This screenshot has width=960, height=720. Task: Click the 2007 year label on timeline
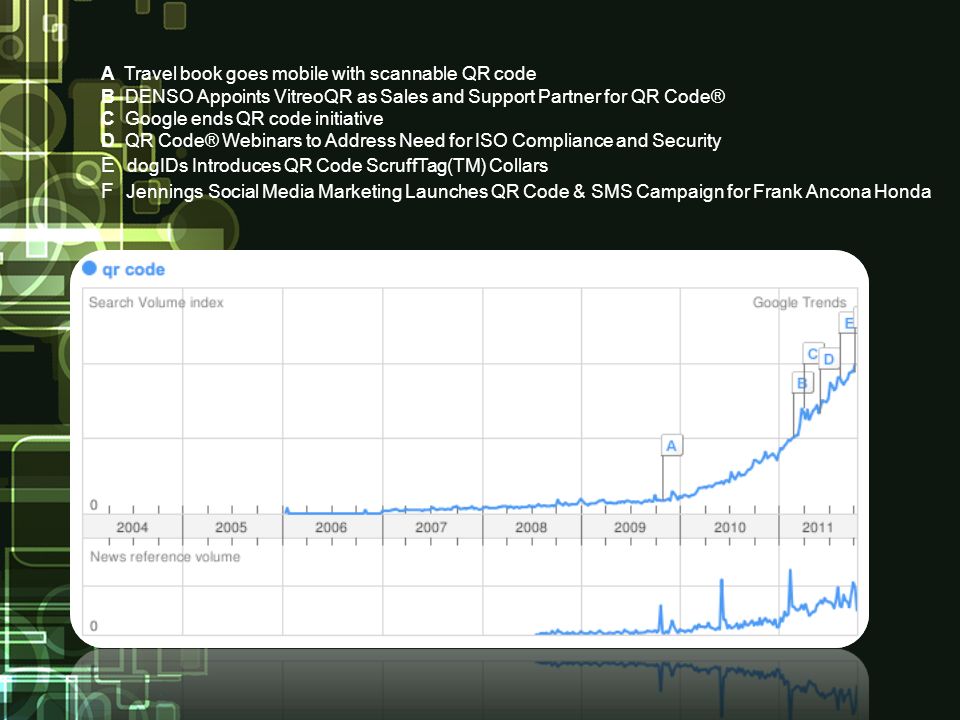tap(431, 527)
